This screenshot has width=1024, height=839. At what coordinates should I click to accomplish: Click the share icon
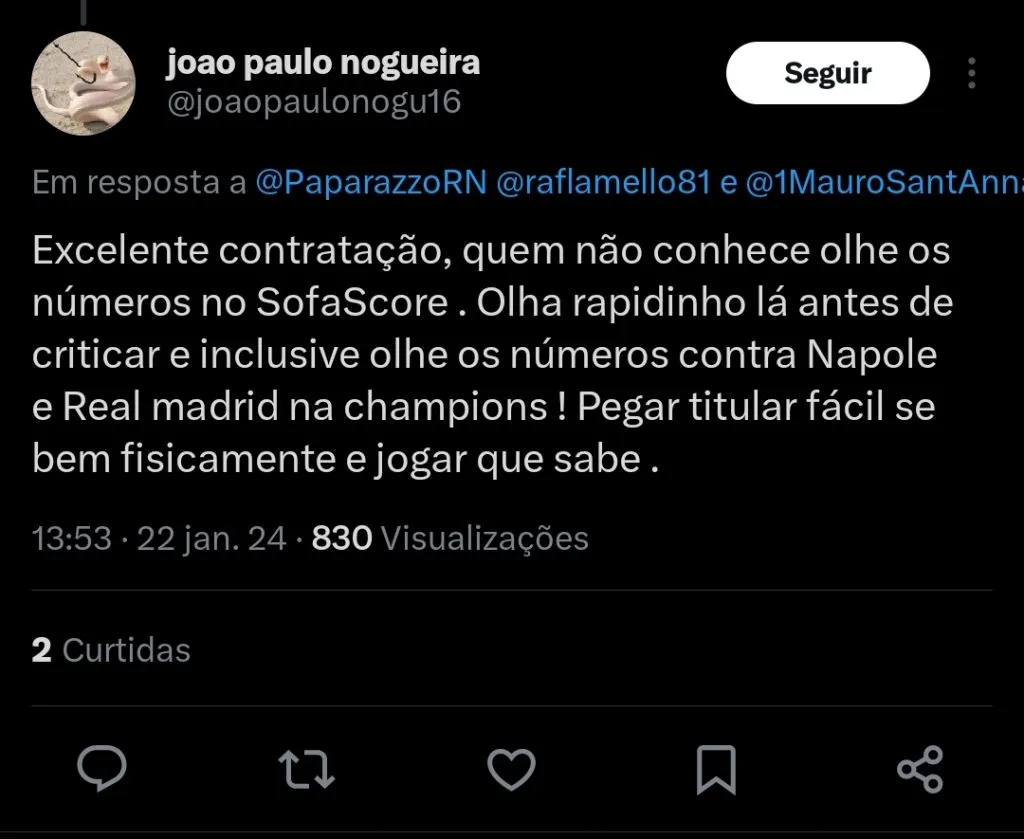pyautogui.click(x=920, y=770)
